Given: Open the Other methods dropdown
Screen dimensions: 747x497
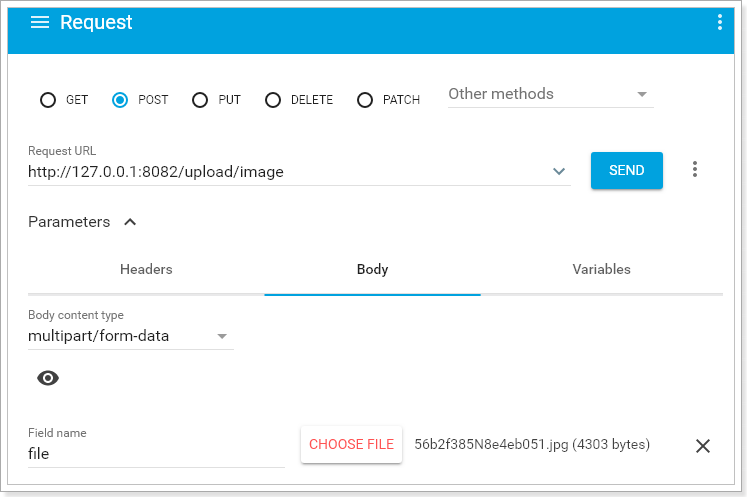Looking at the screenshot, I should tap(548, 94).
